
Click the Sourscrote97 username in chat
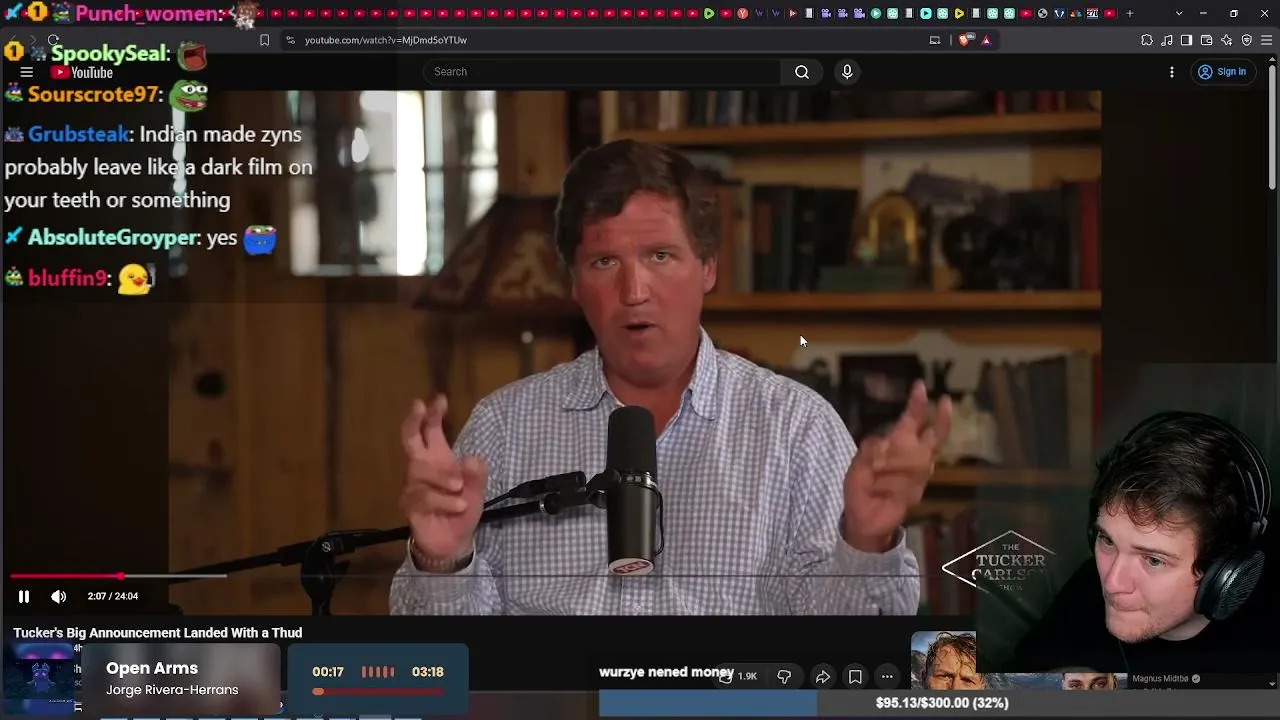[94, 94]
